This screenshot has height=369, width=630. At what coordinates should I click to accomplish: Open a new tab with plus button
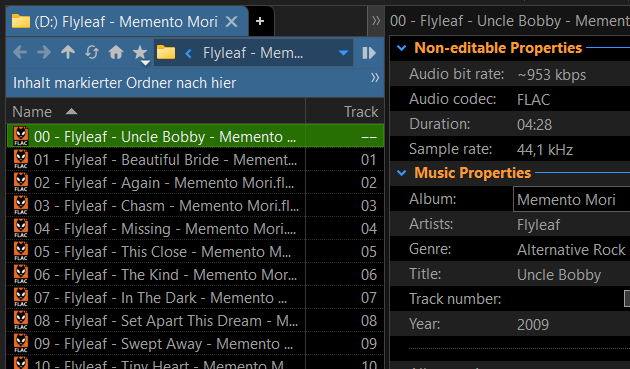tap(260, 21)
